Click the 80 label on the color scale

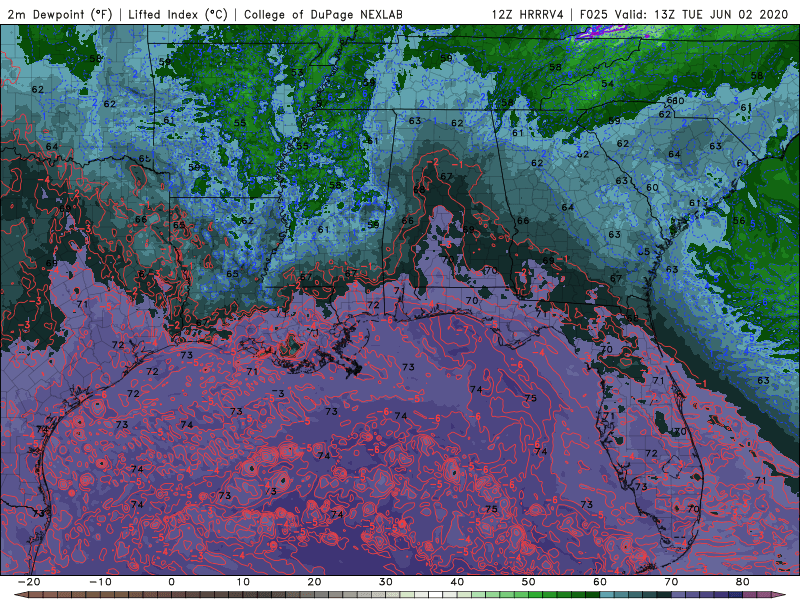pyautogui.click(x=743, y=582)
